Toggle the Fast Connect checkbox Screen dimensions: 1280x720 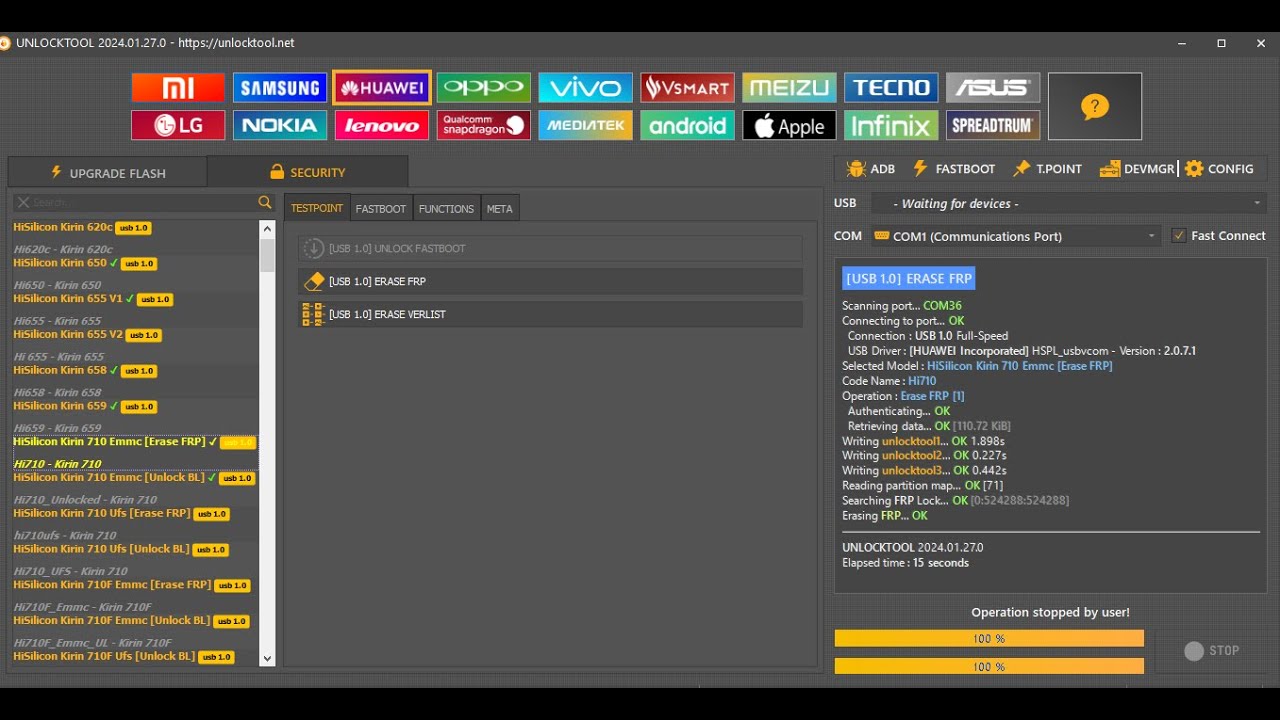point(1179,236)
